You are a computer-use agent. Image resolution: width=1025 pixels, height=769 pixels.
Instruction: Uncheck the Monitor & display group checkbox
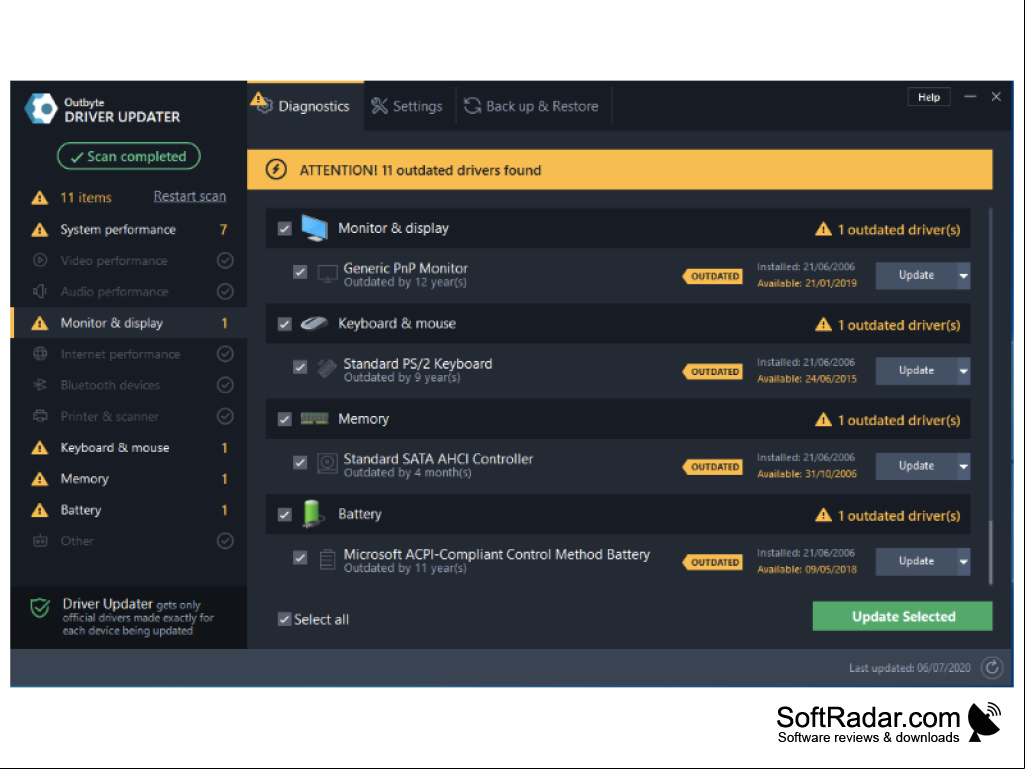tap(284, 228)
